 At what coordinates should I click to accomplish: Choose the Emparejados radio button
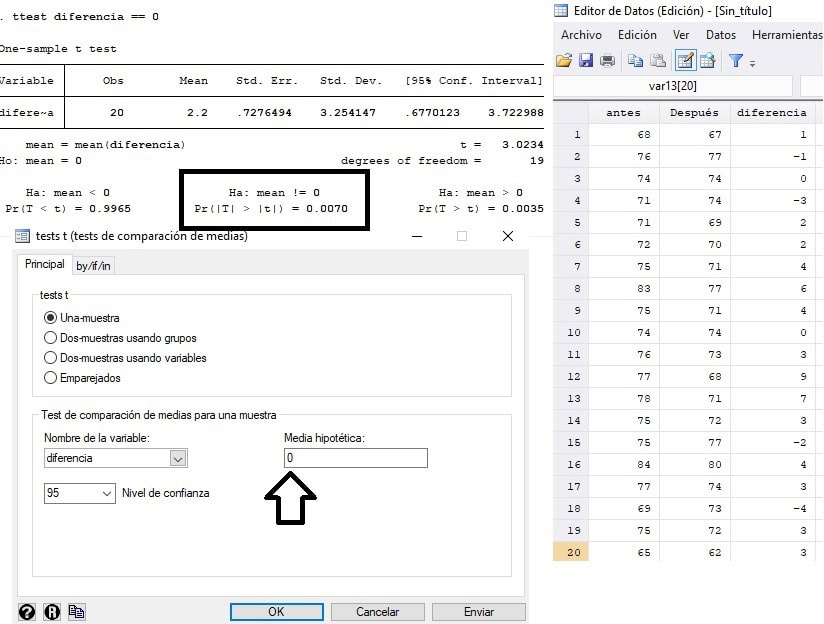pyautogui.click(x=51, y=378)
